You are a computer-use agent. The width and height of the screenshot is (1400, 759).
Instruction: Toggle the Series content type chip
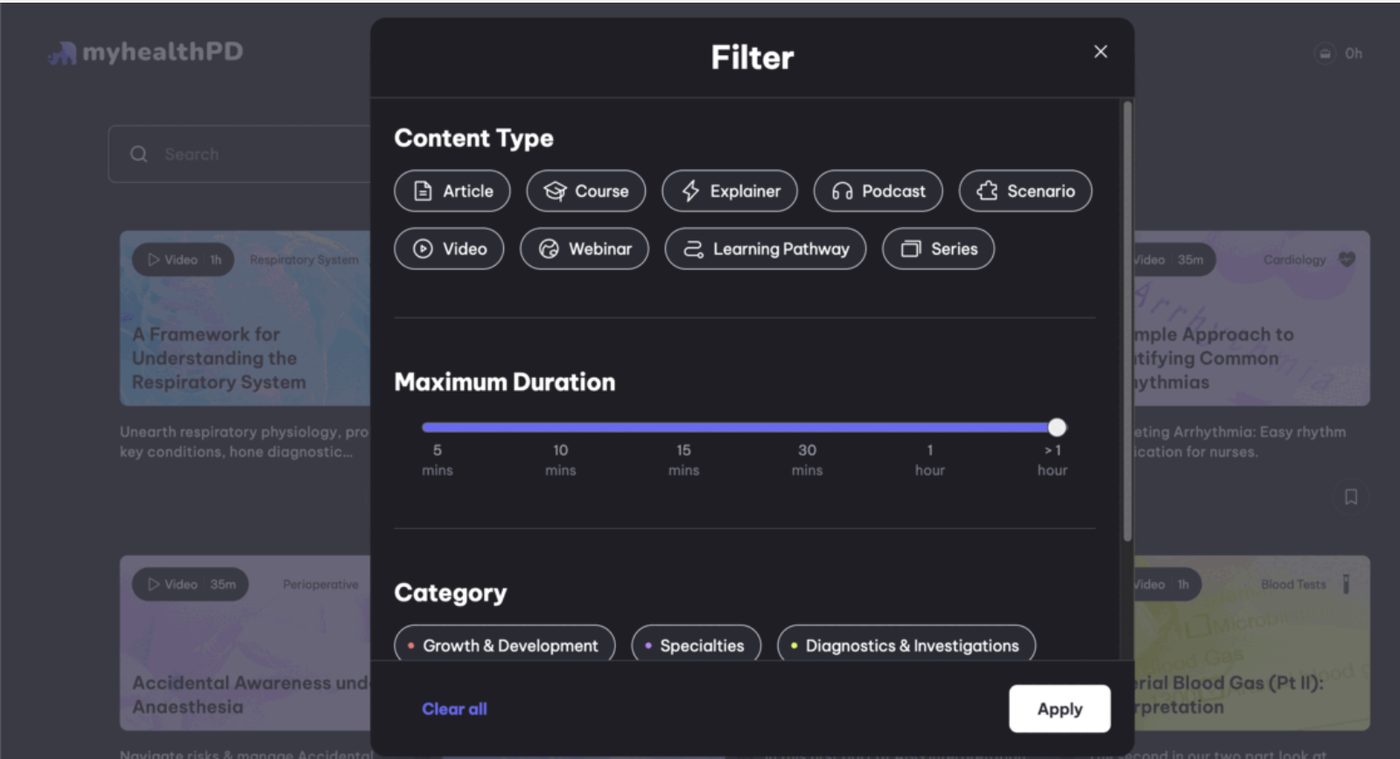[938, 249]
